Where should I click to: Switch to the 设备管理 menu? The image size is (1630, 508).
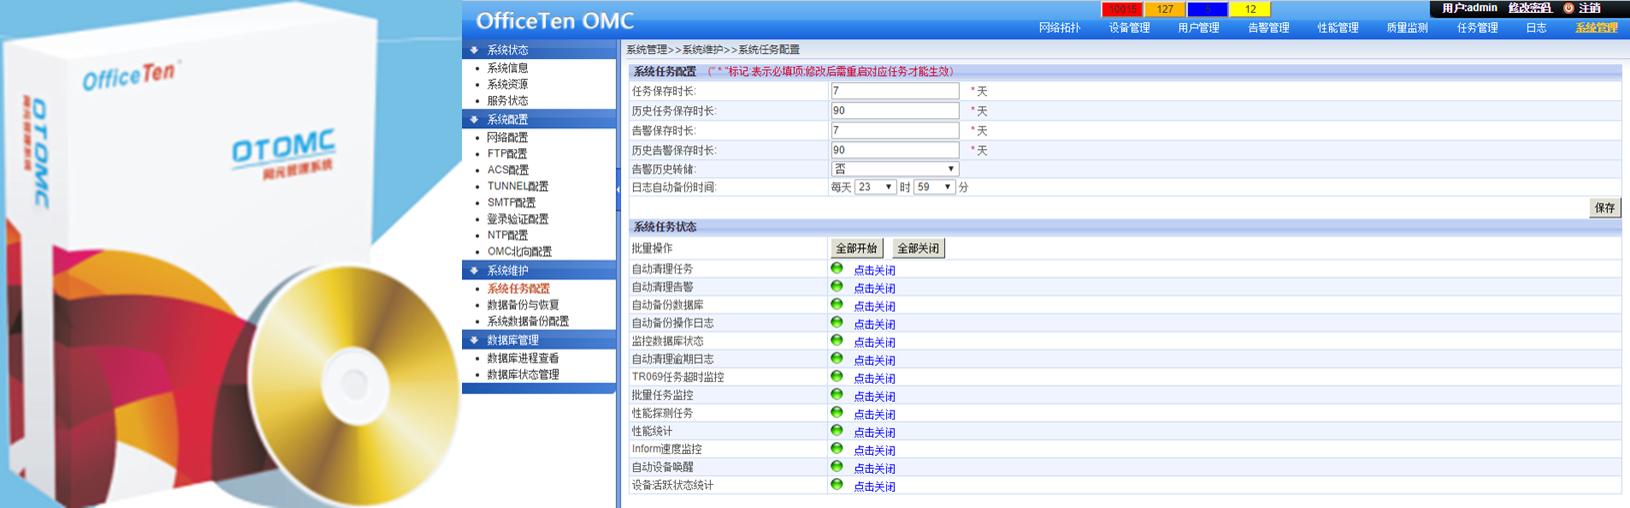click(x=1129, y=28)
